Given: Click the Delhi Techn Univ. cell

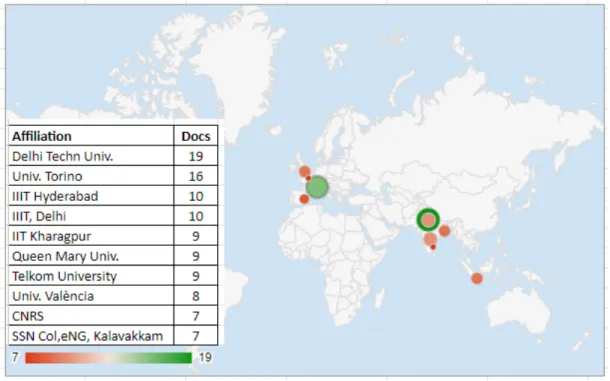Looking at the screenshot, I should 91,156.
